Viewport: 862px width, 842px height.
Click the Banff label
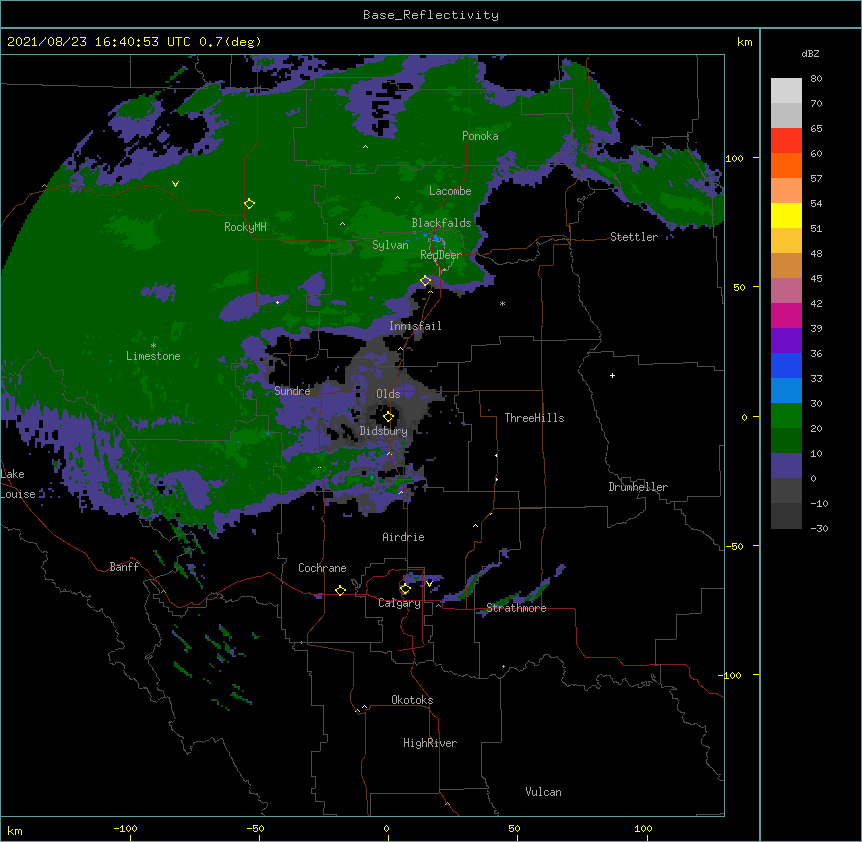pos(124,567)
